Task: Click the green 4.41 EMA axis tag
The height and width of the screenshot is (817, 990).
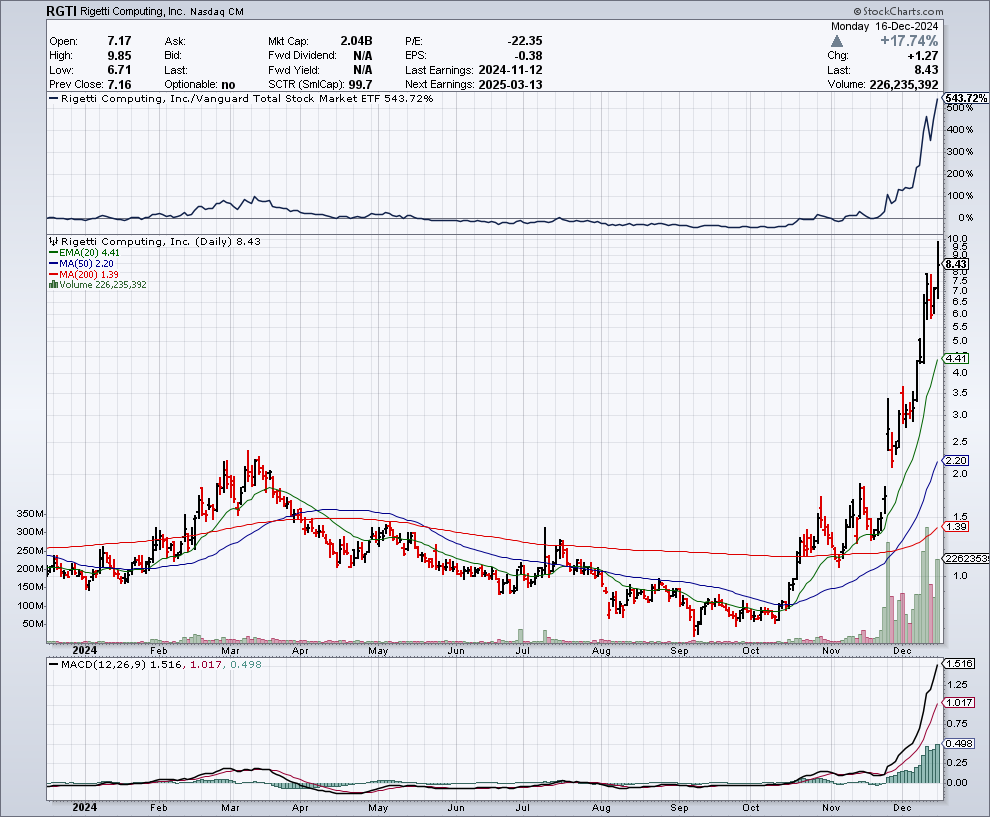Action: [956, 358]
